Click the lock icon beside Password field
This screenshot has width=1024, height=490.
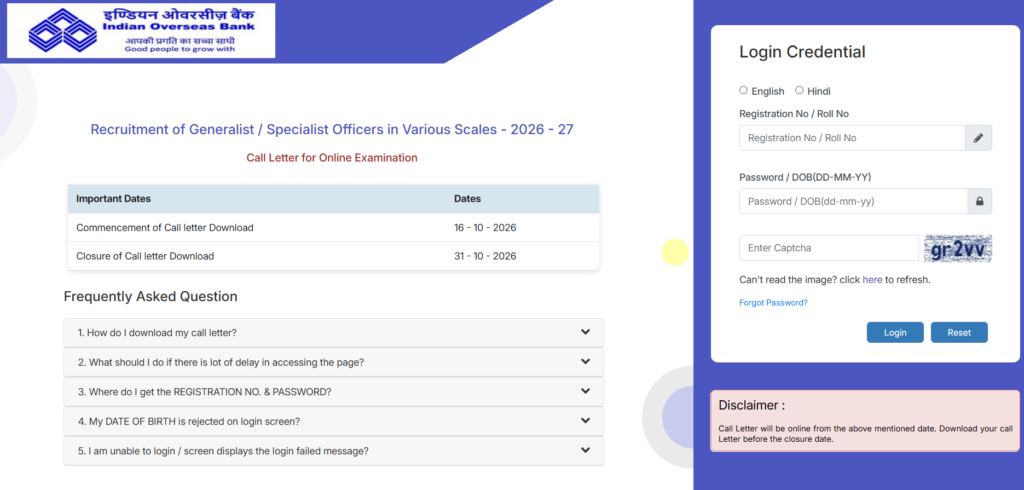[x=980, y=201]
